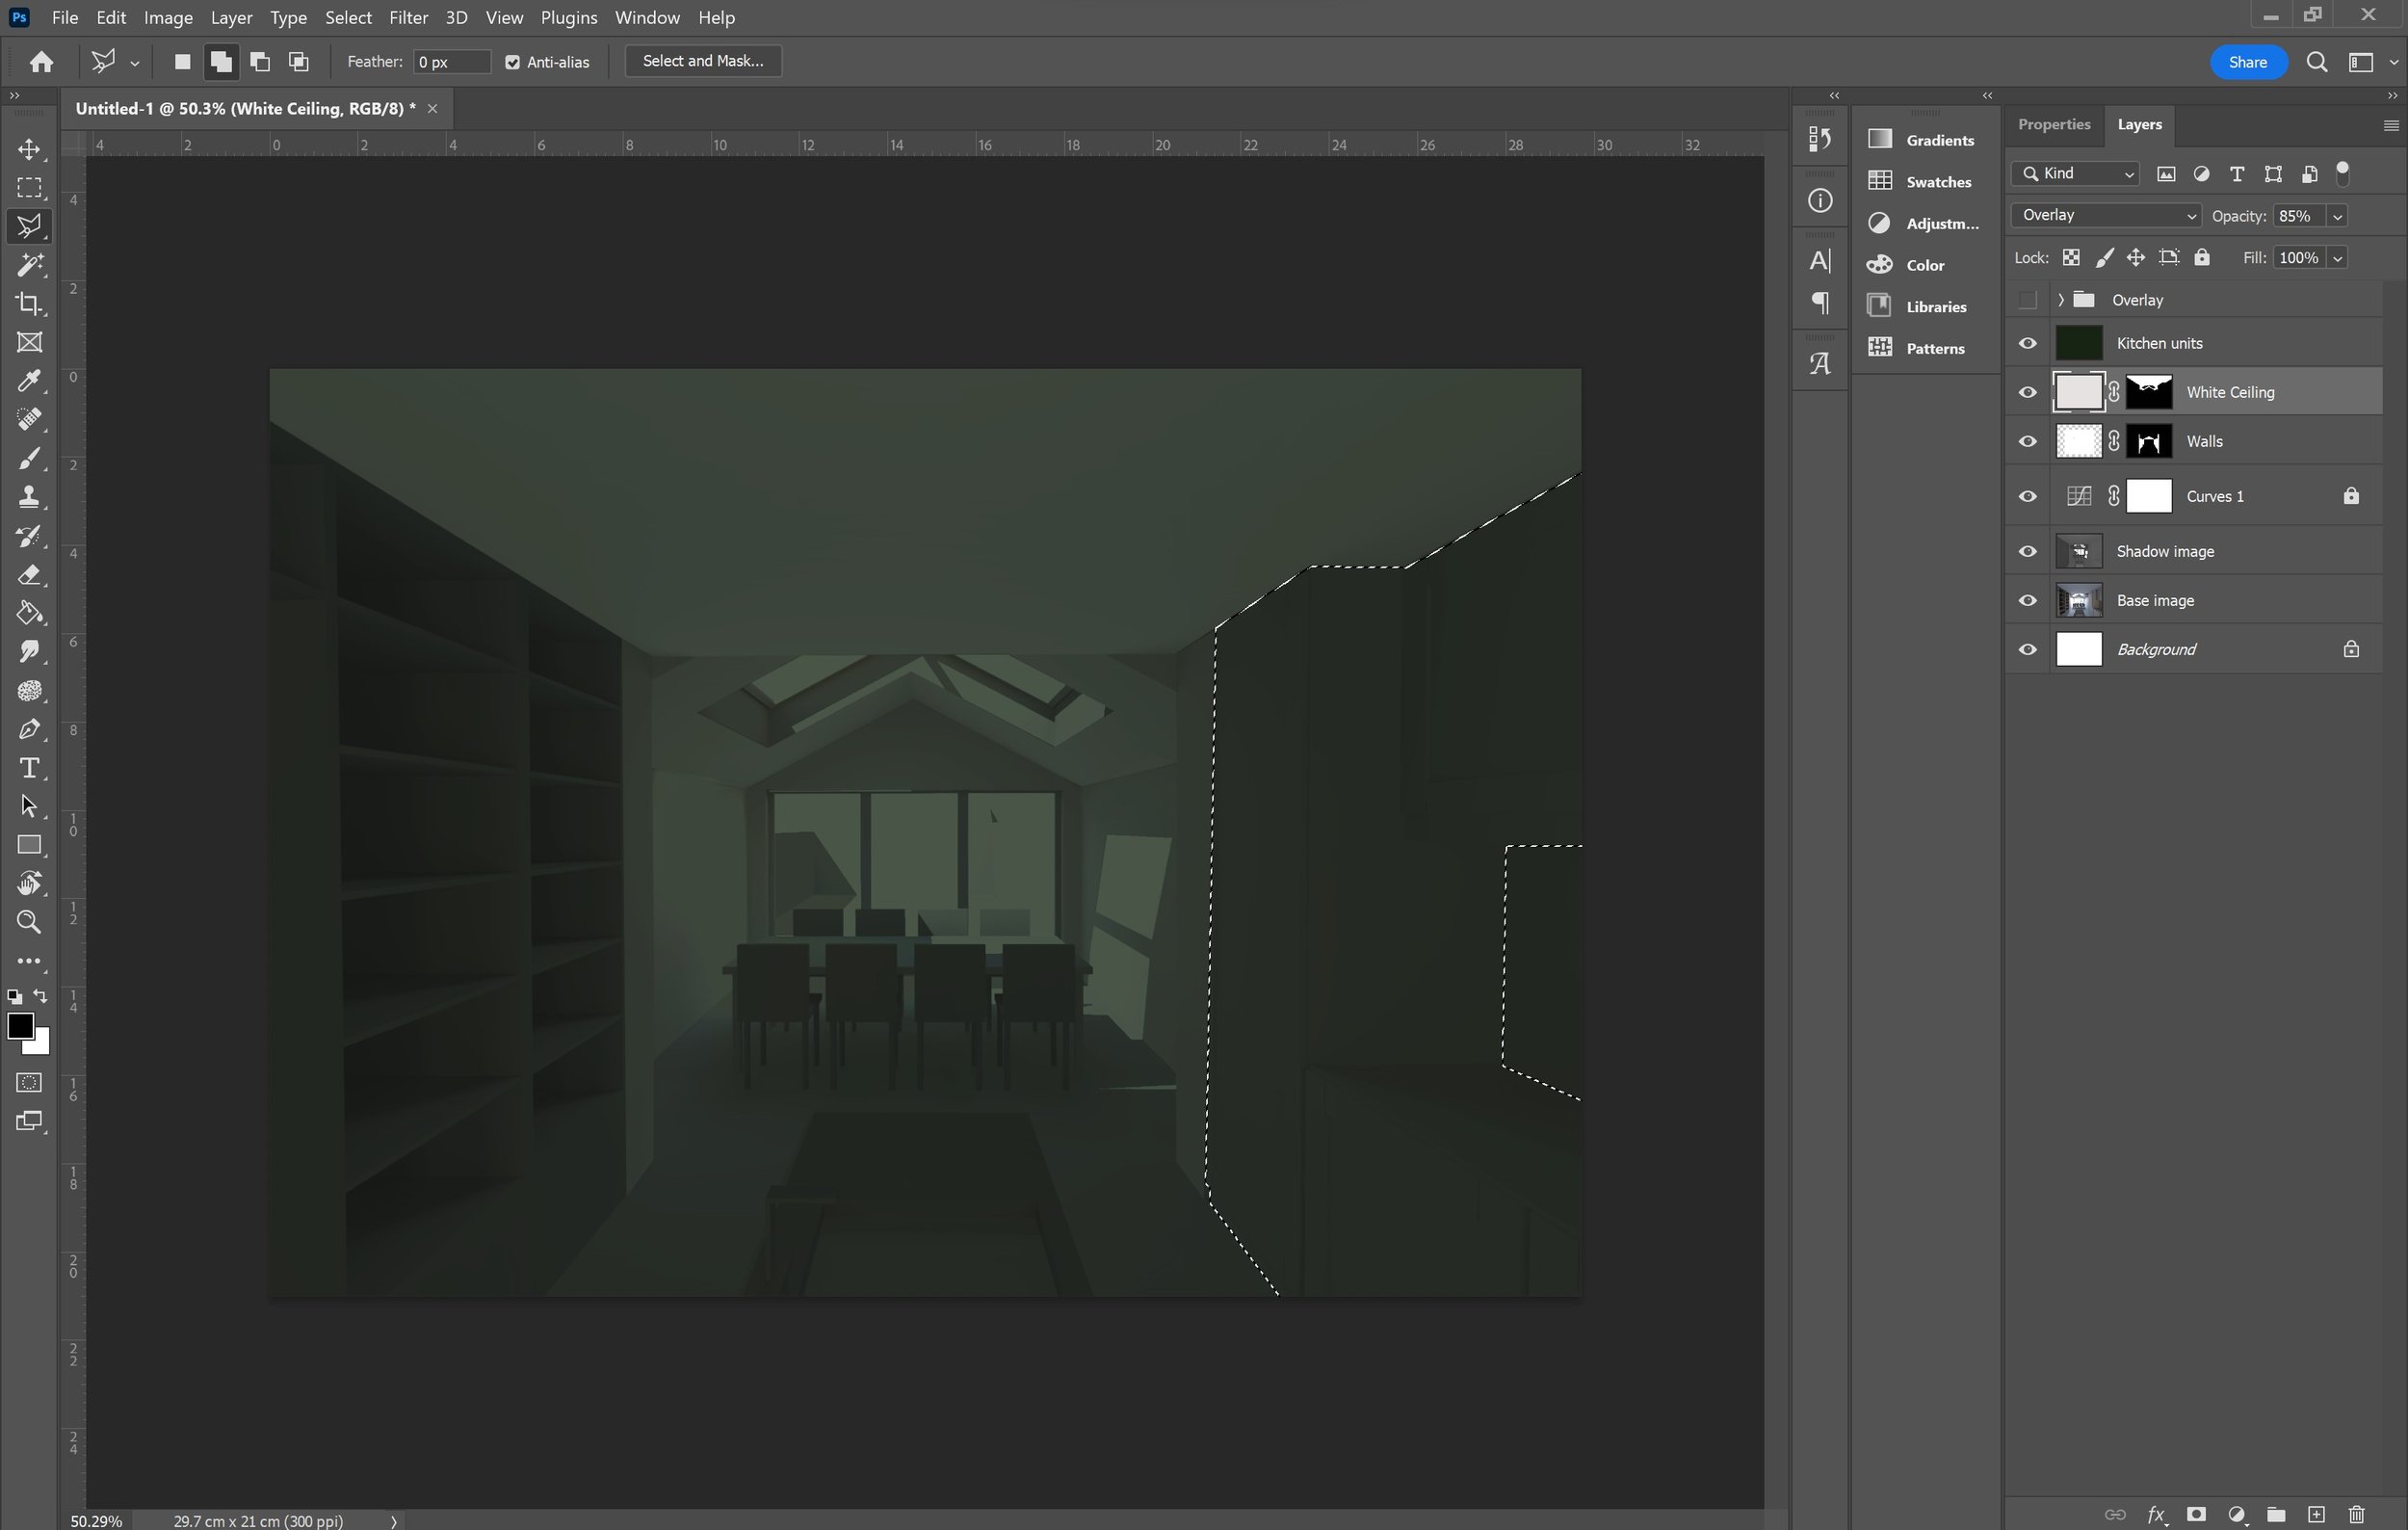Select the Move tool
The height and width of the screenshot is (1530, 2408).
pyautogui.click(x=29, y=149)
